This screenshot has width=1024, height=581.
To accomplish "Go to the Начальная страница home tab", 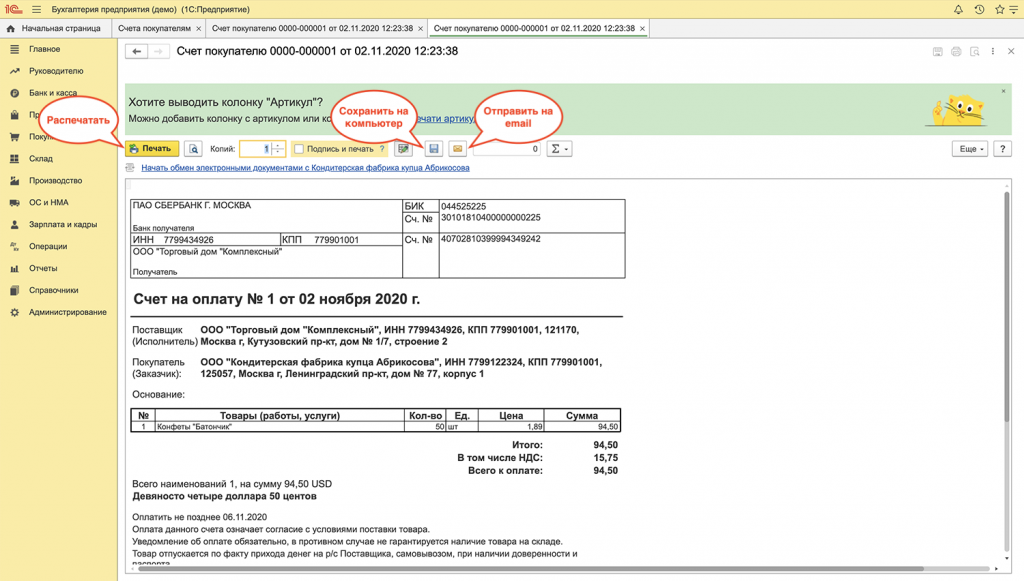I will [x=55, y=28].
